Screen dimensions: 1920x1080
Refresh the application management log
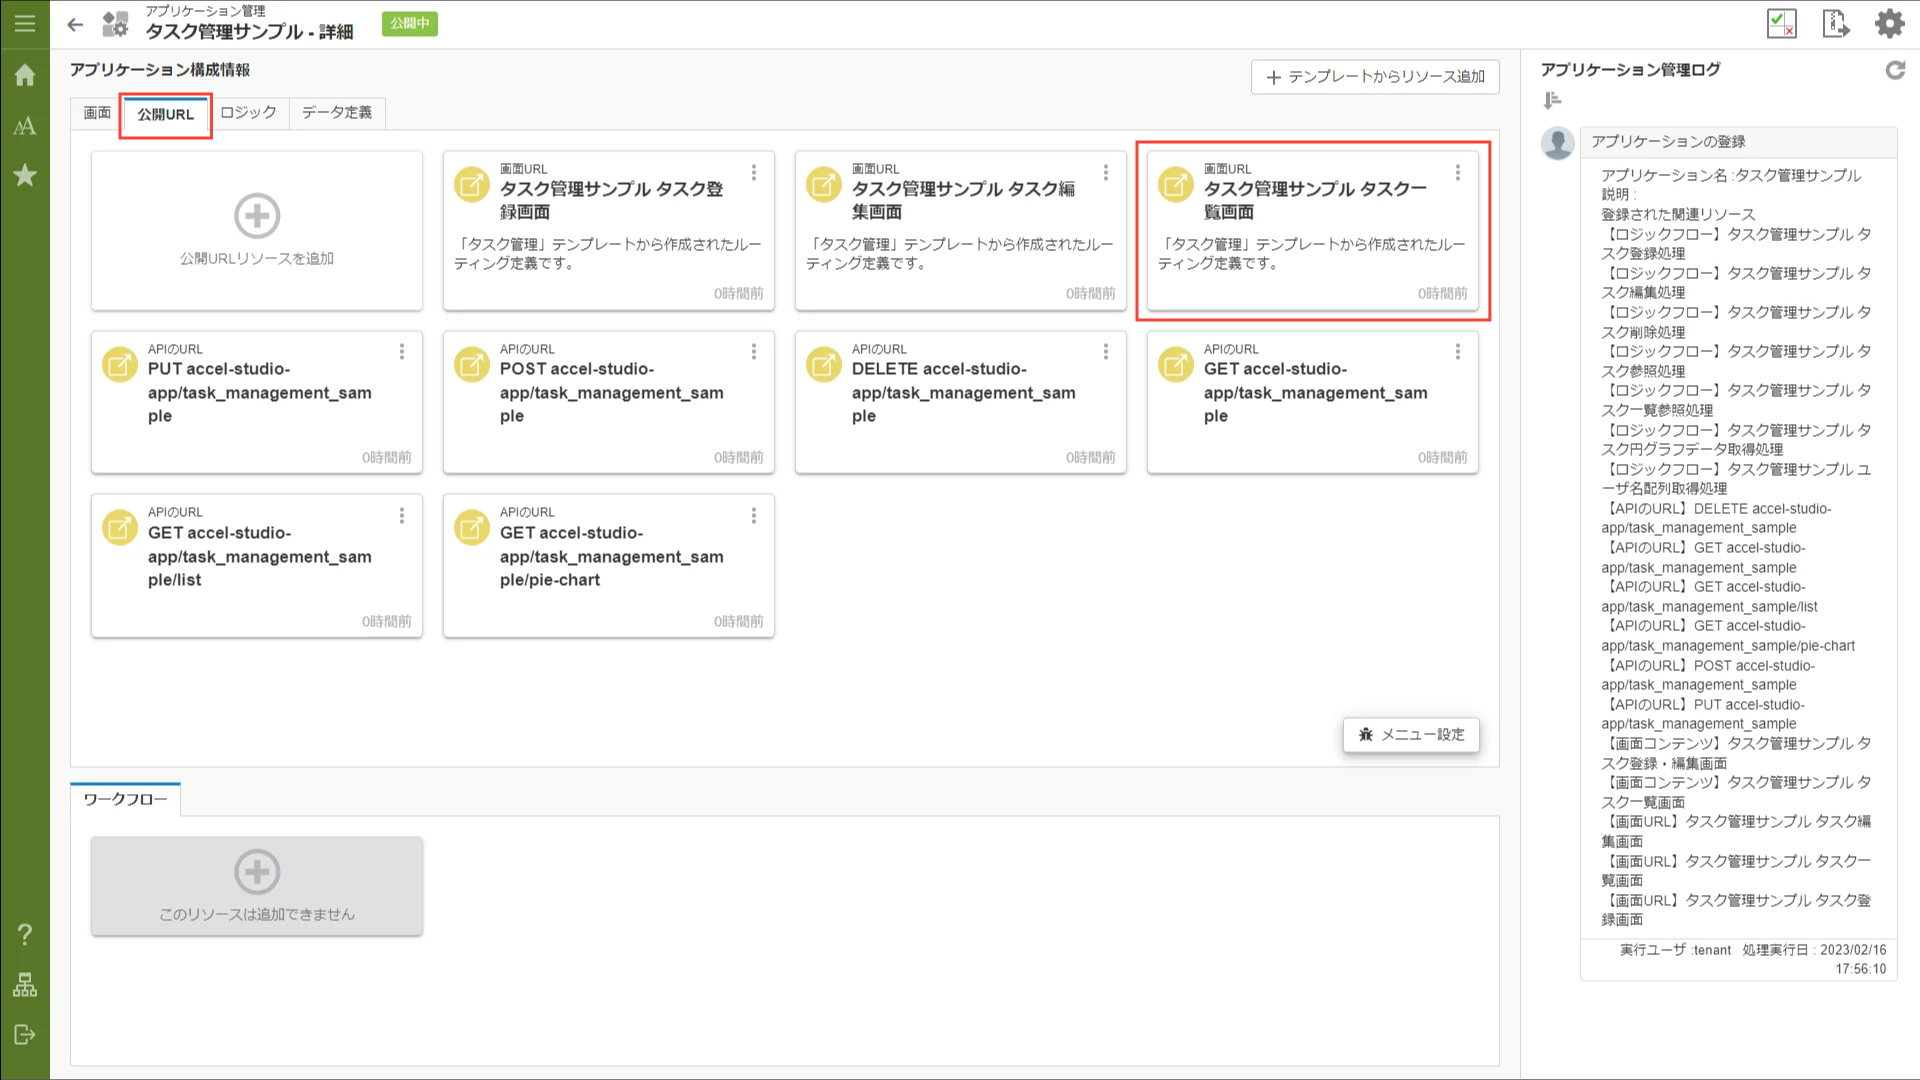(x=1894, y=70)
